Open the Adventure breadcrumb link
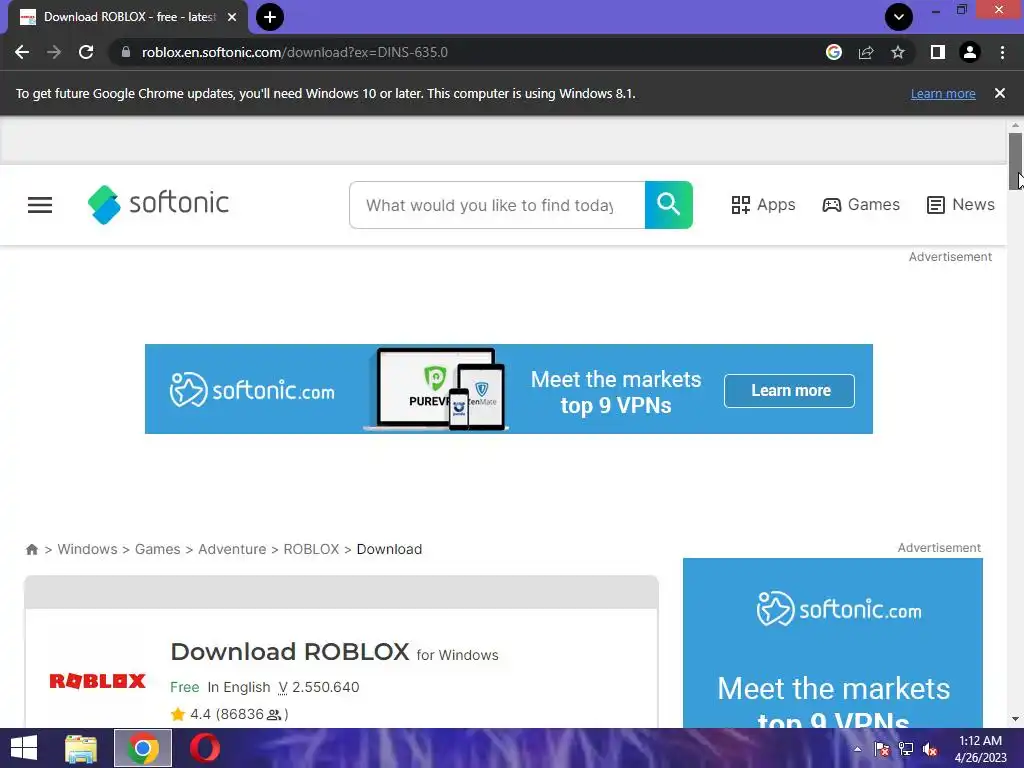 click(232, 549)
